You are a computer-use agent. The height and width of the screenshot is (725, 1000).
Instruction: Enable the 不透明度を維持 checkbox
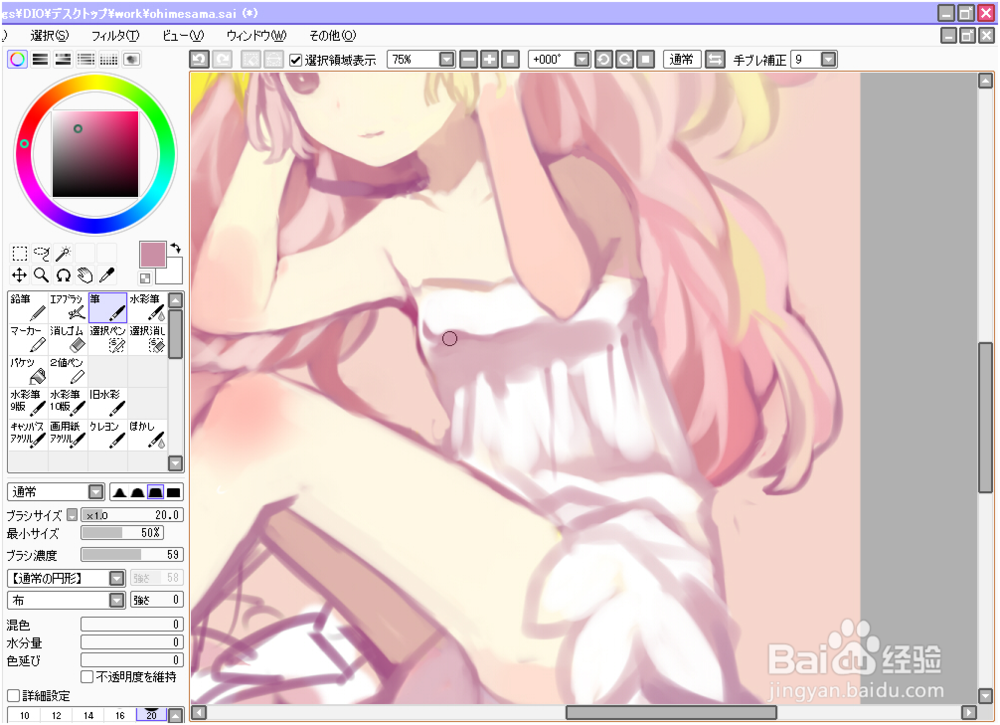[x=87, y=677]
